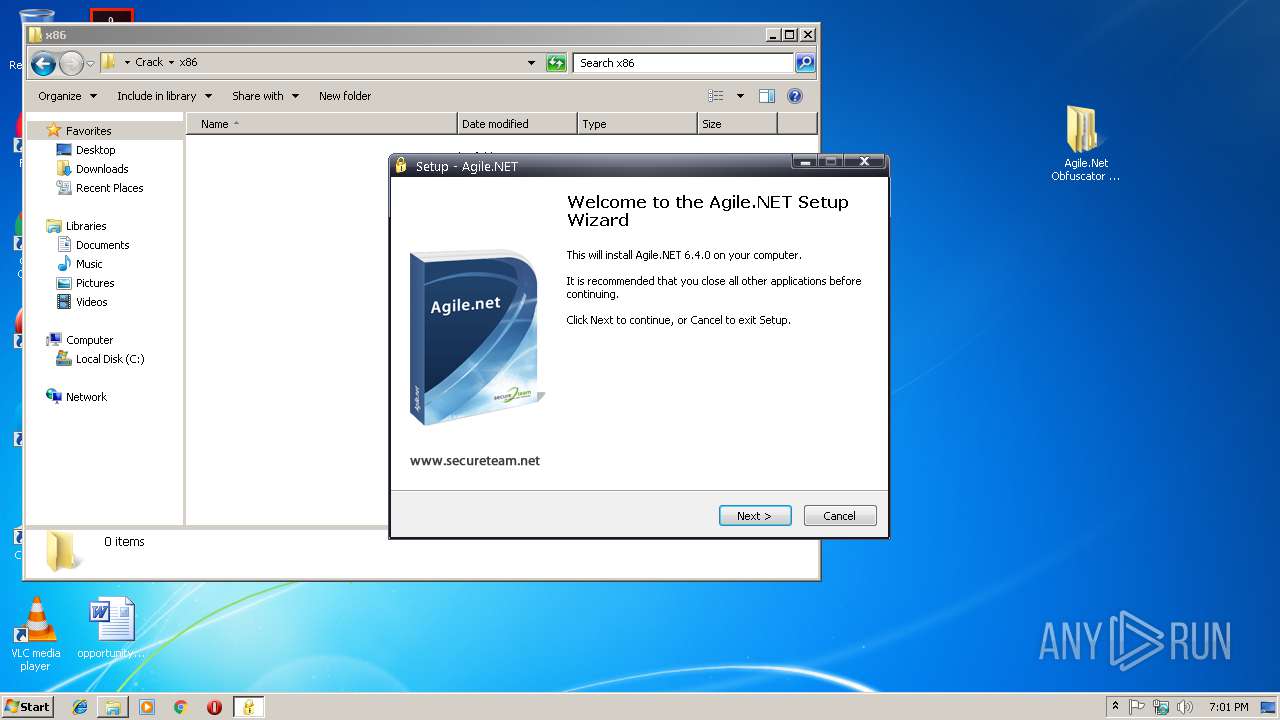
Task: Click the 7:01 PM clock
Action: (x=1228, y=707)
